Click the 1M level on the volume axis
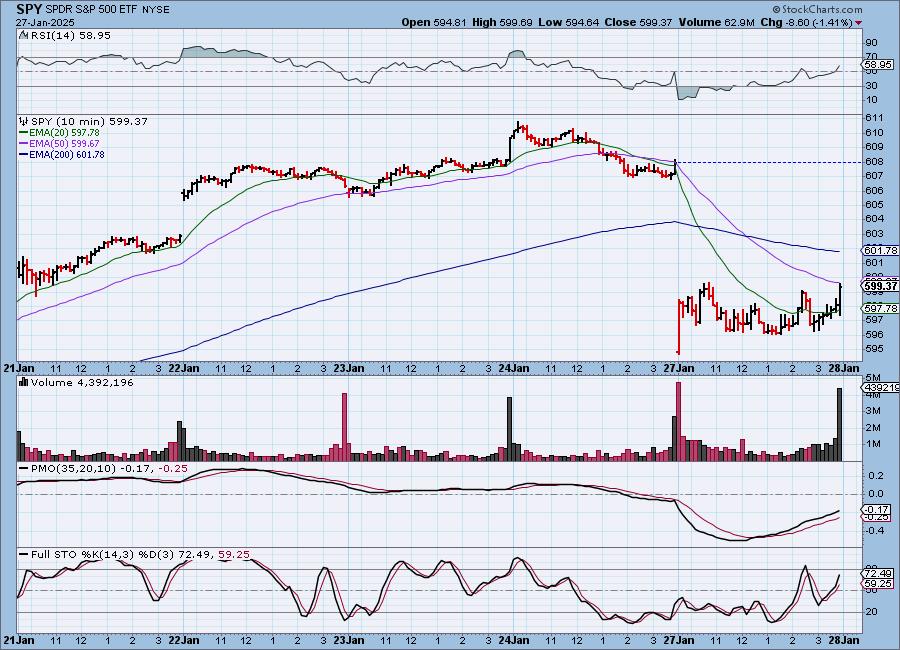 point(873,444)
